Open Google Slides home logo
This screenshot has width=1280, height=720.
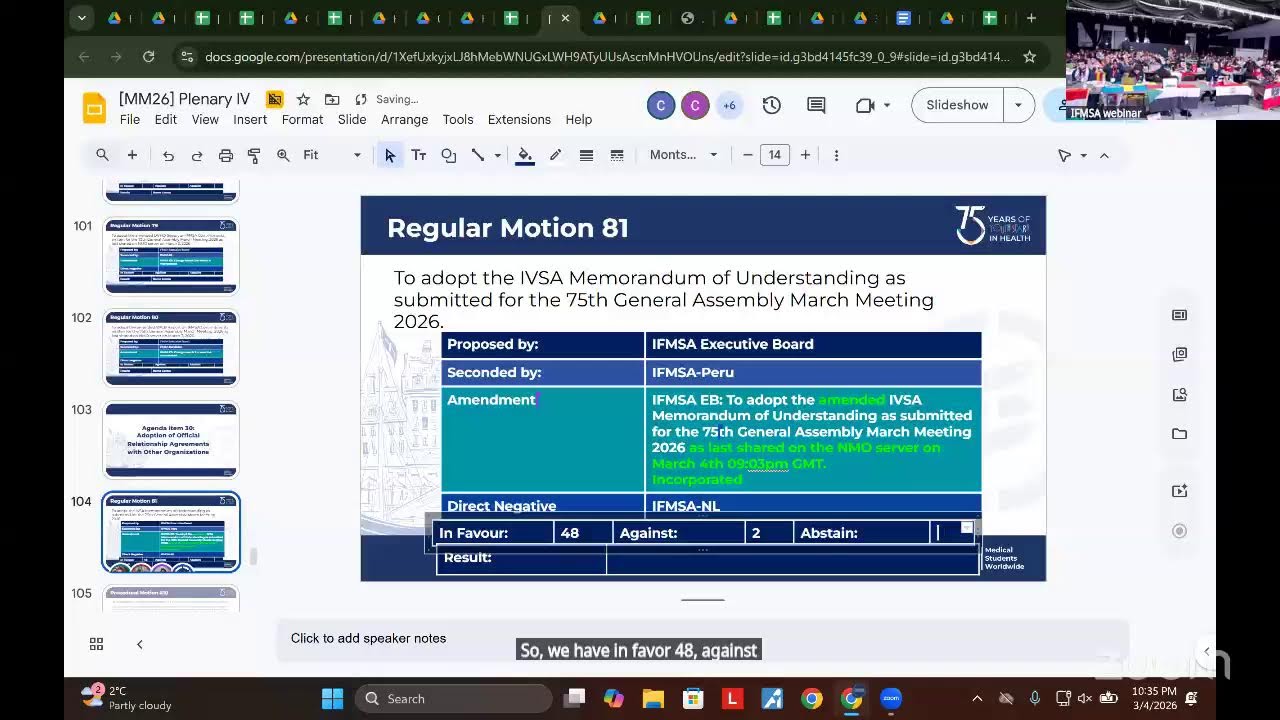click(x=94, y=108)
